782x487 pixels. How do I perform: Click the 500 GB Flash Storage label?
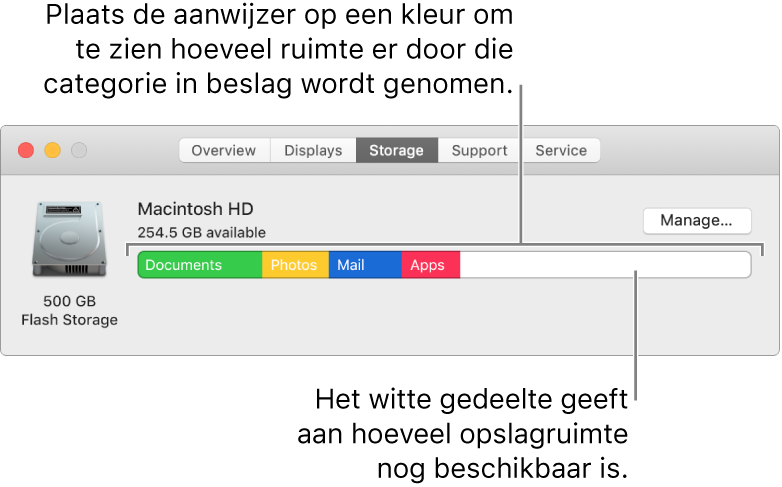point(69,310)
